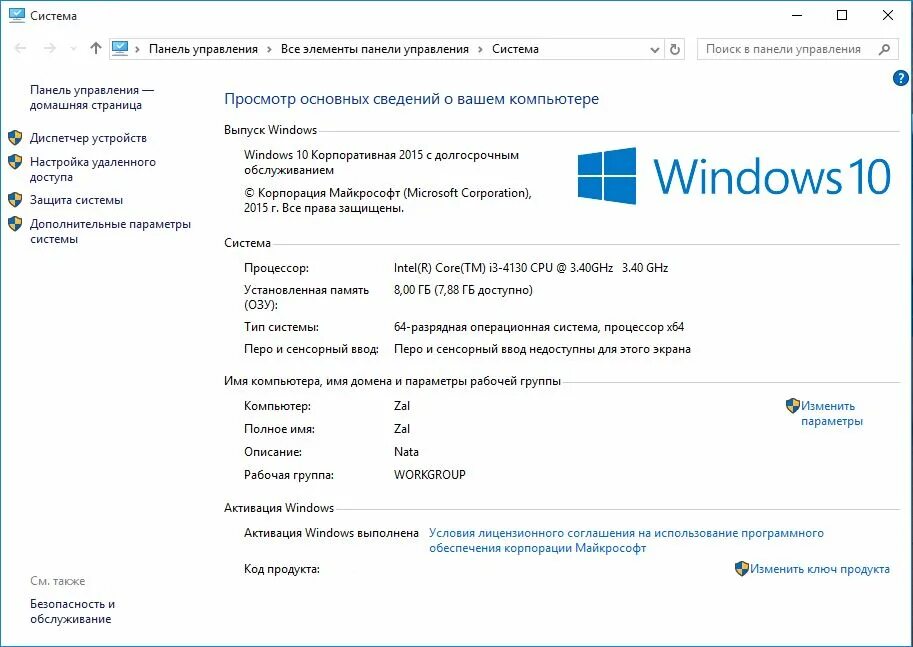Click the Back navigation arrow
Image resolution: width=913 pixels, height=647 pixels.
point(20,49)
